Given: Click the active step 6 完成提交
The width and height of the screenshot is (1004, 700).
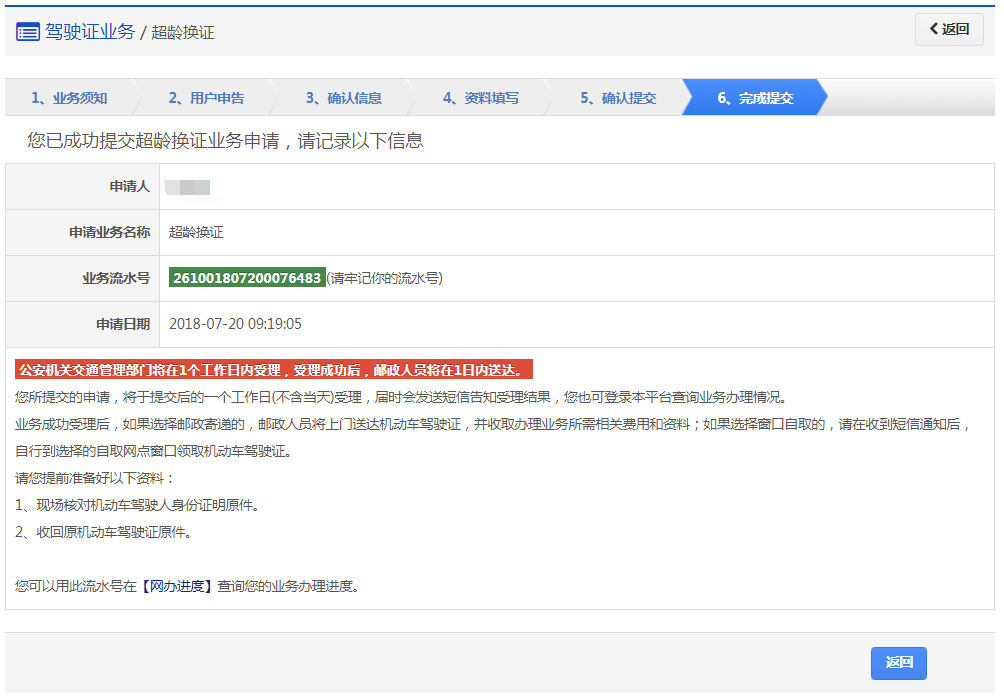Looking at the screenshot, I should click(x=755, y=98).
